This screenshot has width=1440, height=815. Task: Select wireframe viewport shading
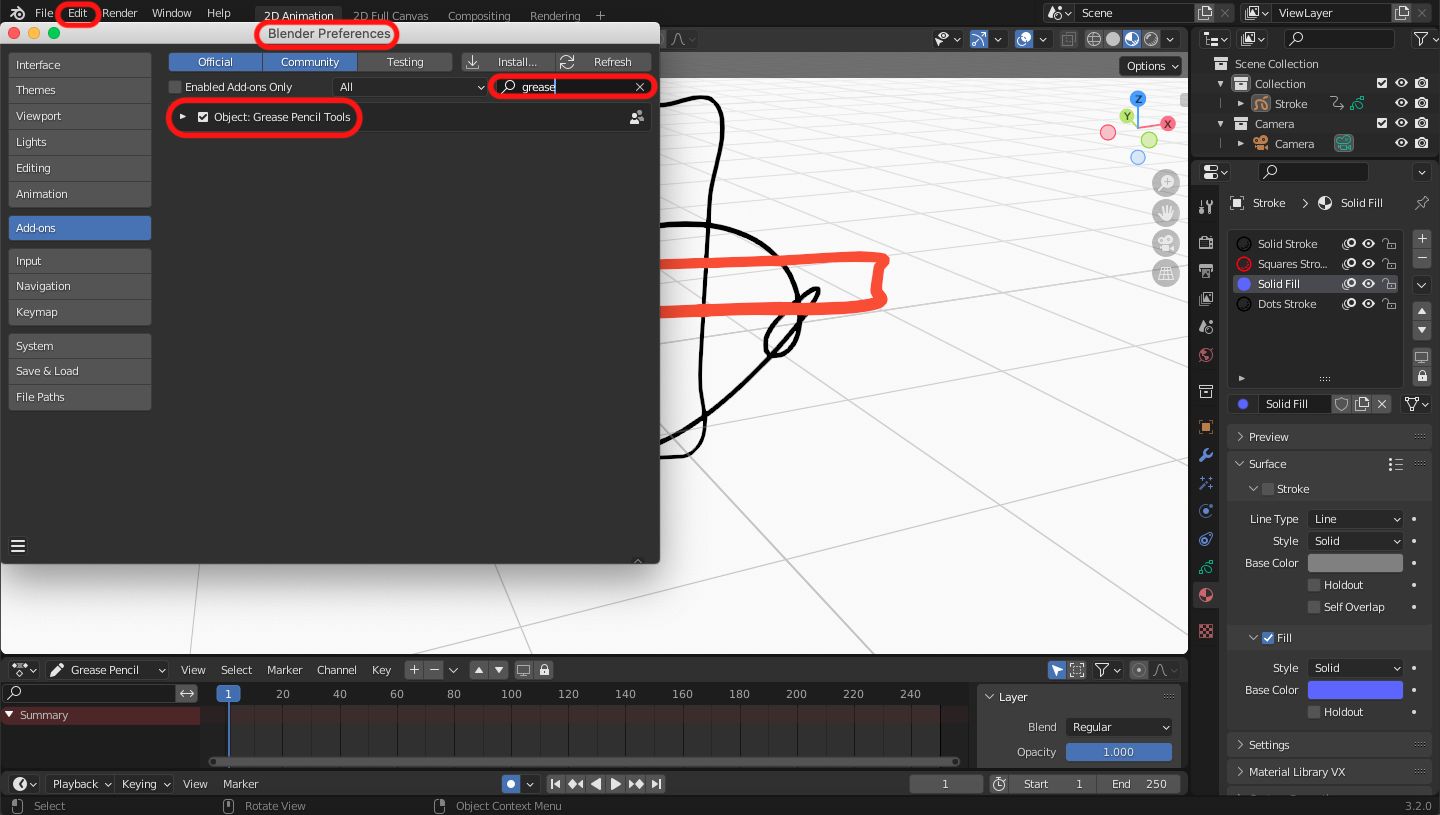pyautogui.click(x=1094, y=39)
